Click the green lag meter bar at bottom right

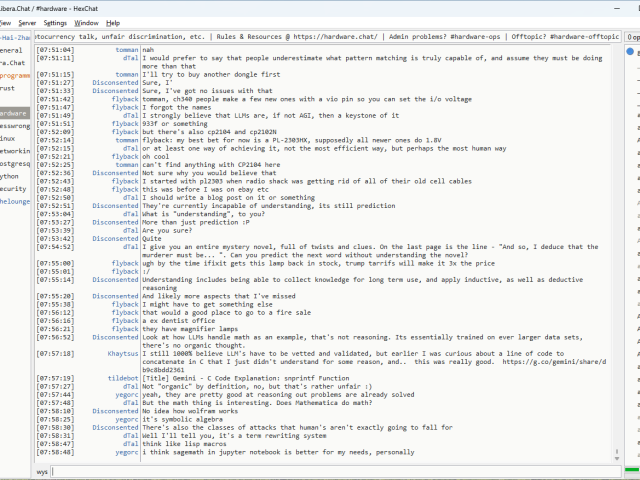(632, 471)
